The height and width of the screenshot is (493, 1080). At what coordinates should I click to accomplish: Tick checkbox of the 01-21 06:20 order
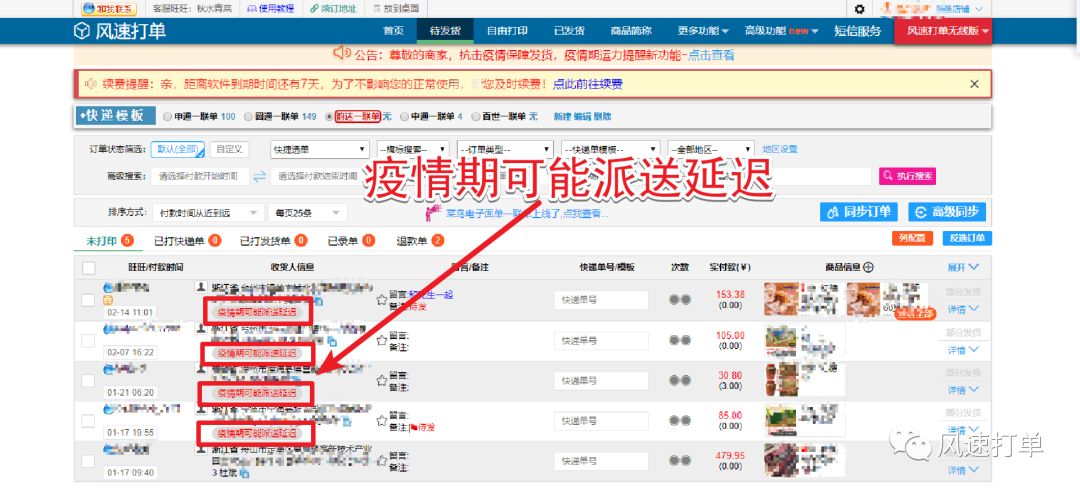88,381
